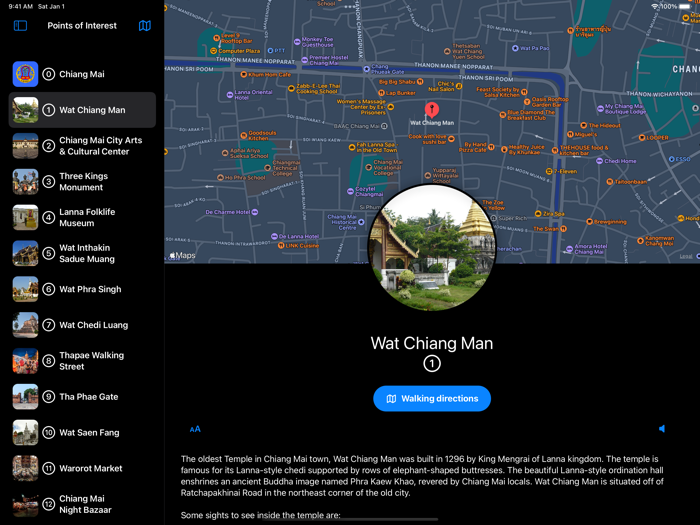Click Chedi Home map marker
700x525 pixels.
[x=600, y=161]
